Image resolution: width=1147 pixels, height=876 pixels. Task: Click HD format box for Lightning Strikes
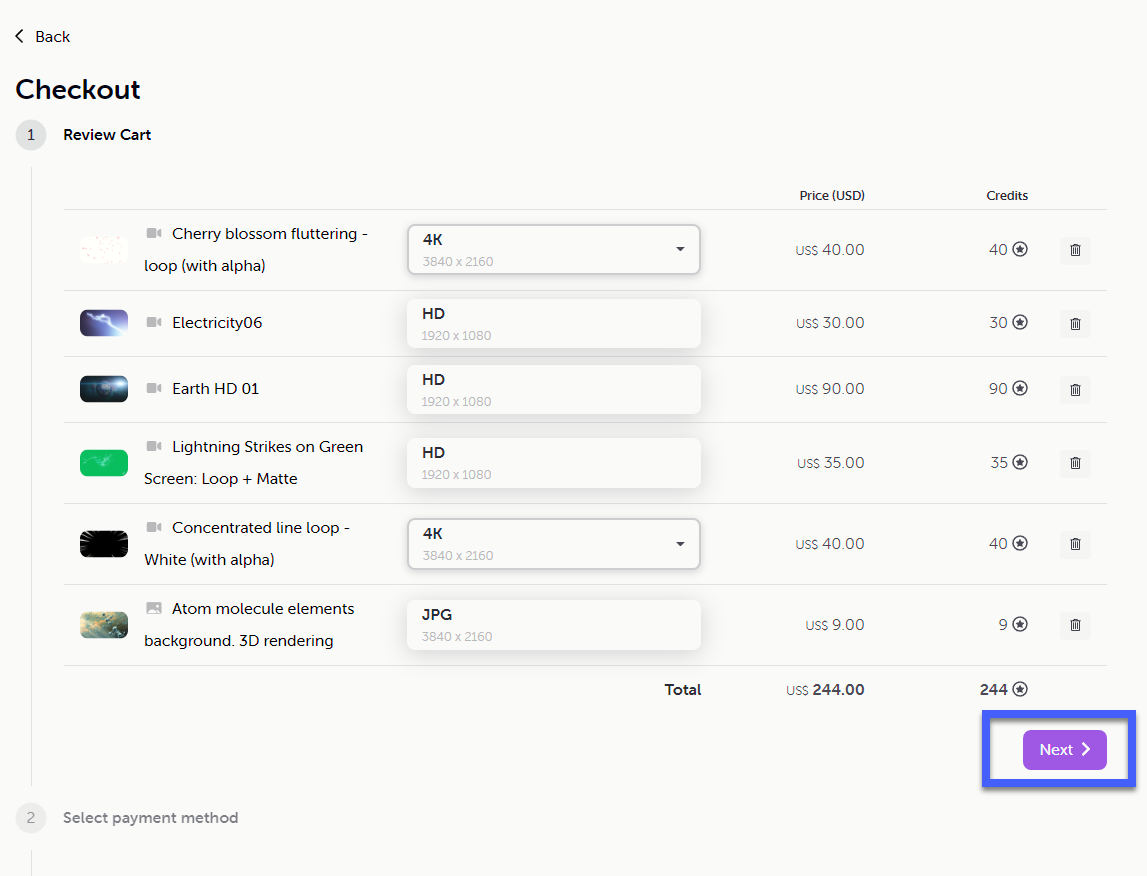click(x=554, y=462)
